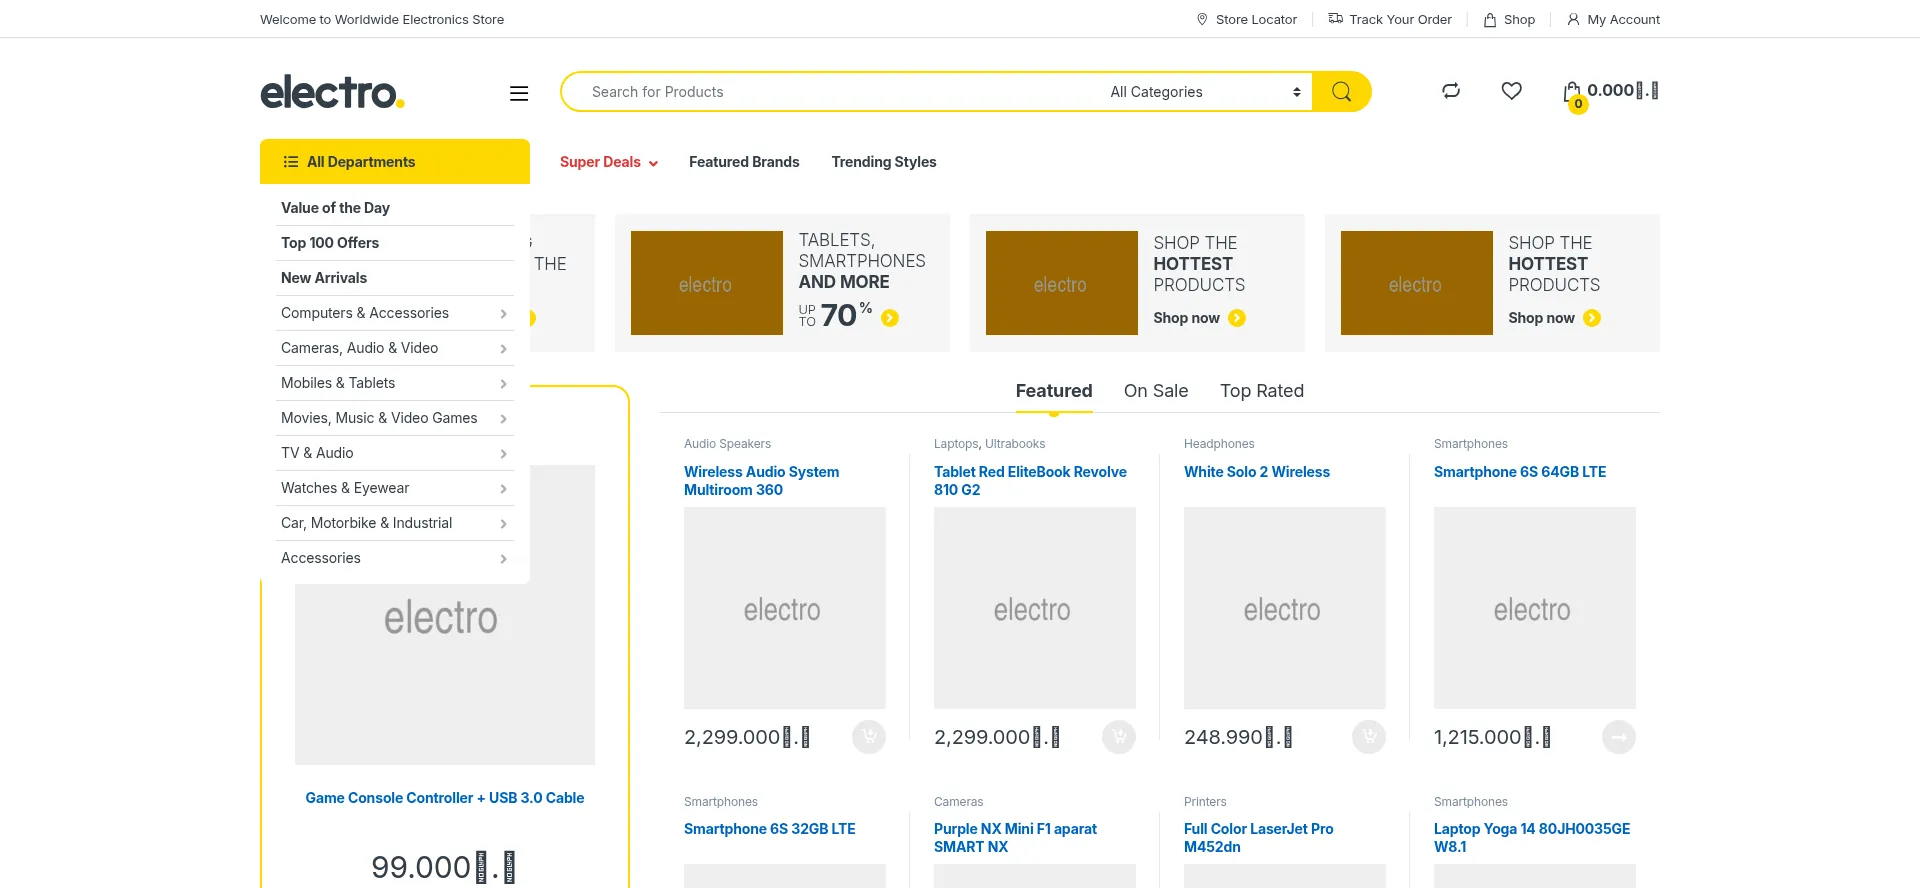Open the Featured Brands menu item

[743, 162]
